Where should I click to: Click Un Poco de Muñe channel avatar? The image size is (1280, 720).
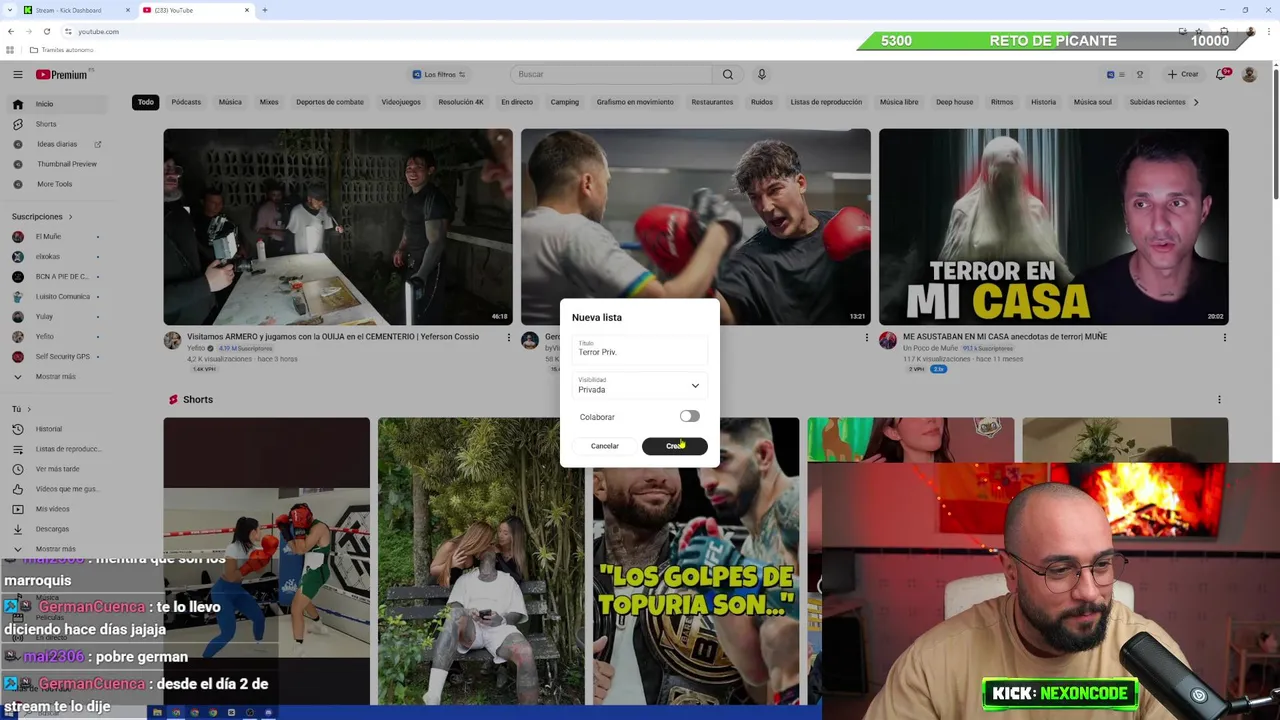(888, 341)
